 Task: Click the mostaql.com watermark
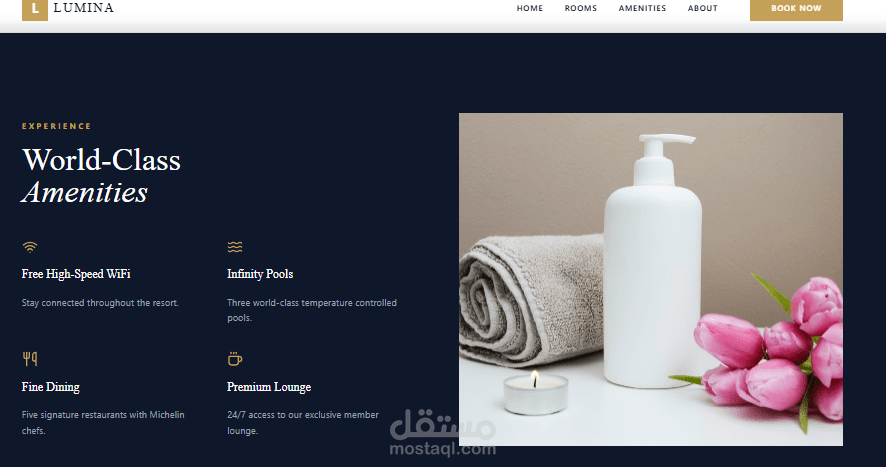442,433
